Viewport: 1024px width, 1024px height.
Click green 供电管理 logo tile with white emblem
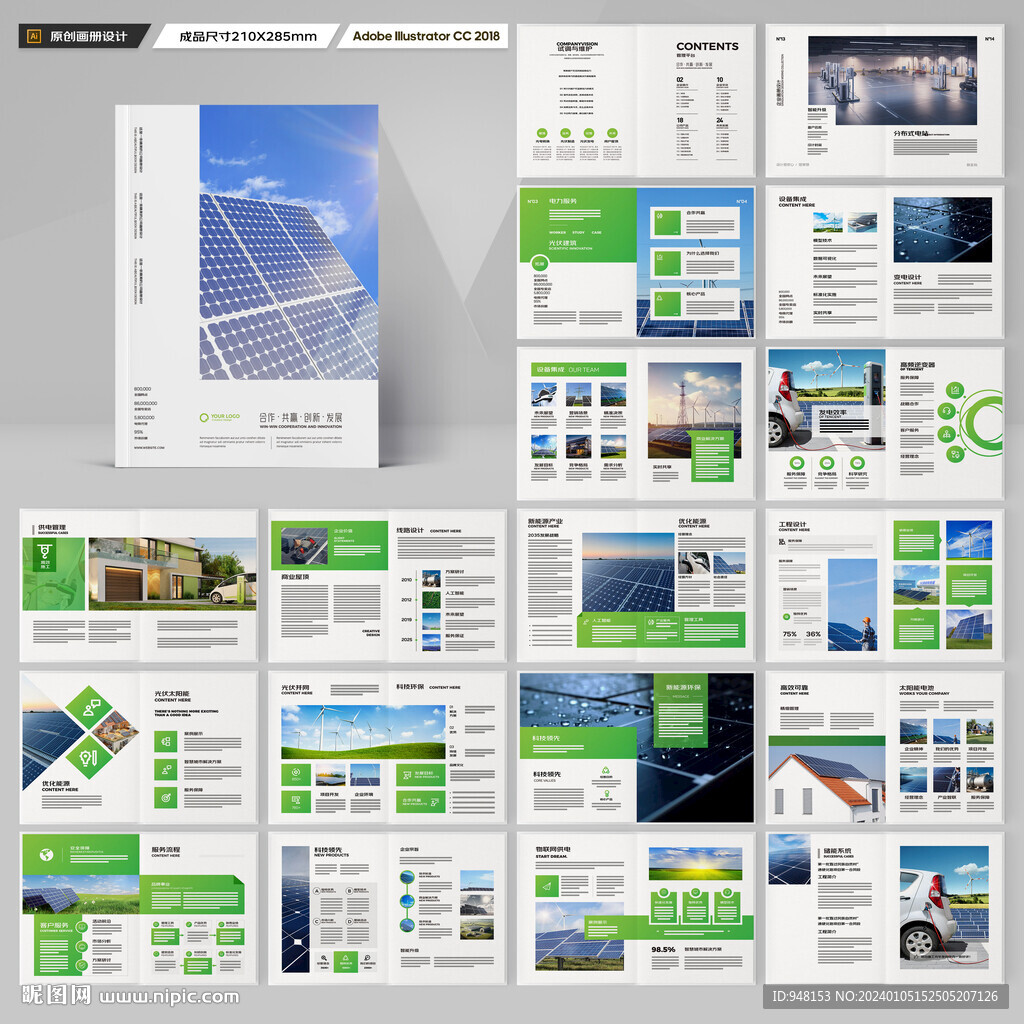44,555
